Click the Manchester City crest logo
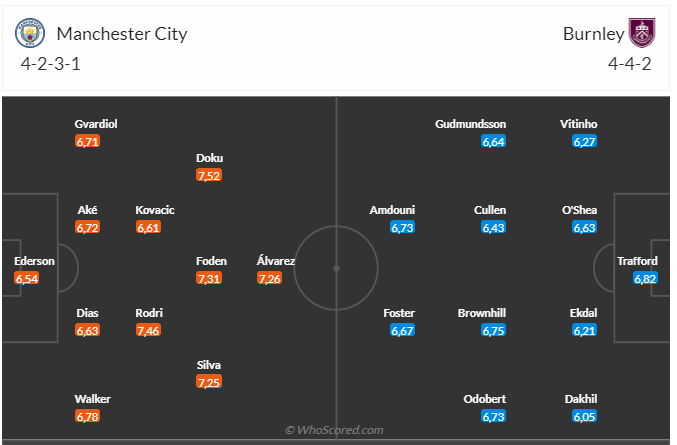The width and height of the screenshot is (677, 445). pyautogui.click(x=30, y=33)
